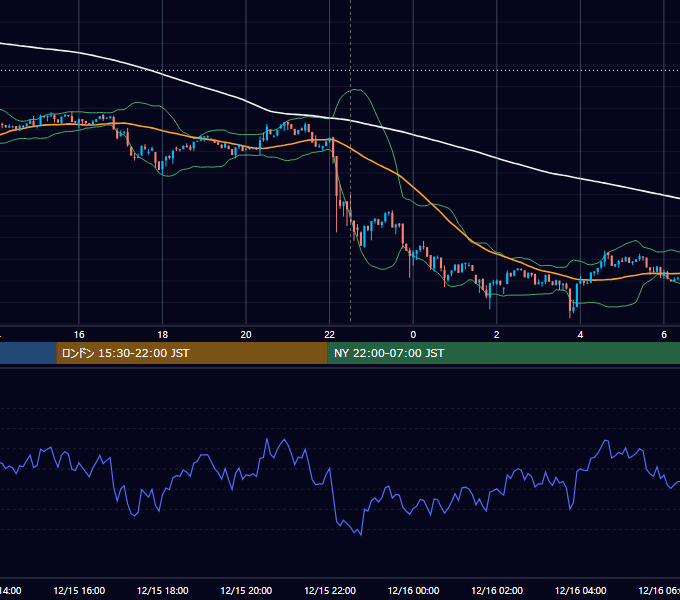Click the hour label 20 on upper time axis
This screenshot has width=680, height=600.
[246, 335]
